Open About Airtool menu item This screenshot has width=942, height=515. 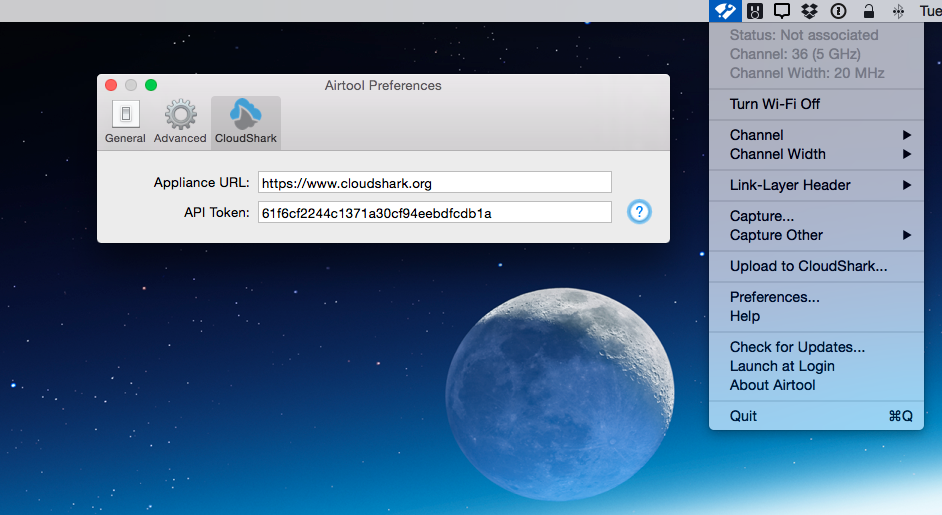click(x=816, y=385)
